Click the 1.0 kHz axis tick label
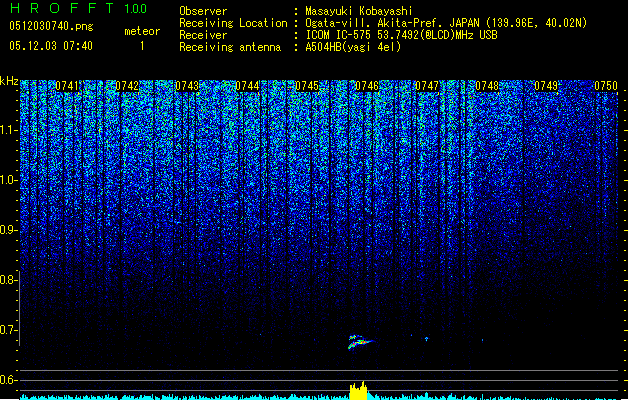The height and width of the screenshot is (400, 629). pos(8,180)
